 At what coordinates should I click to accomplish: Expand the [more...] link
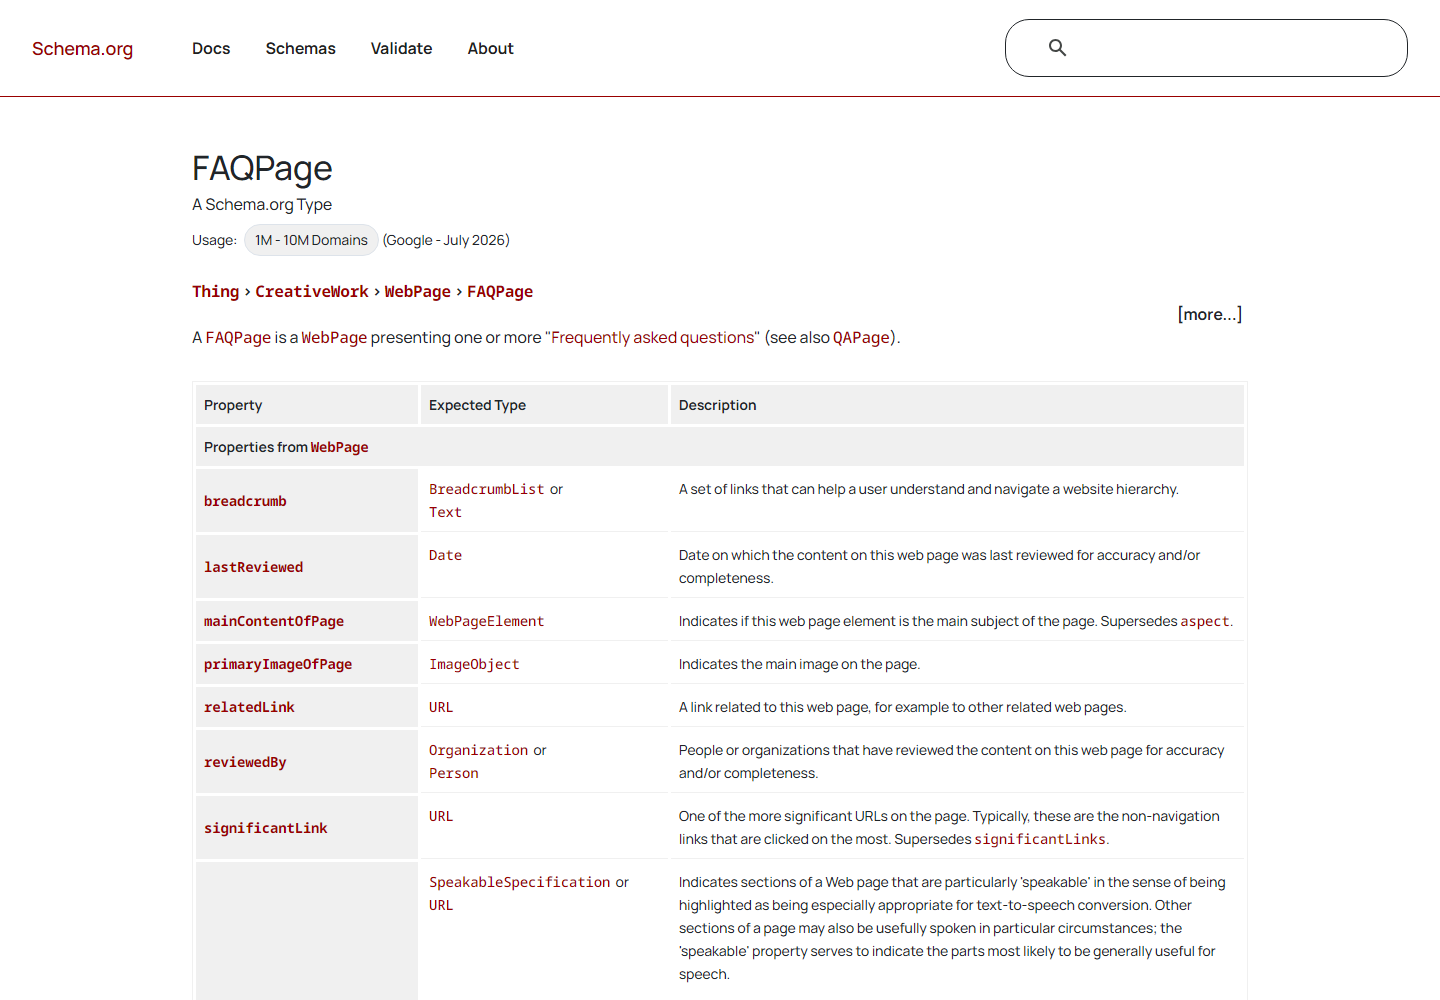point(1209,314)
